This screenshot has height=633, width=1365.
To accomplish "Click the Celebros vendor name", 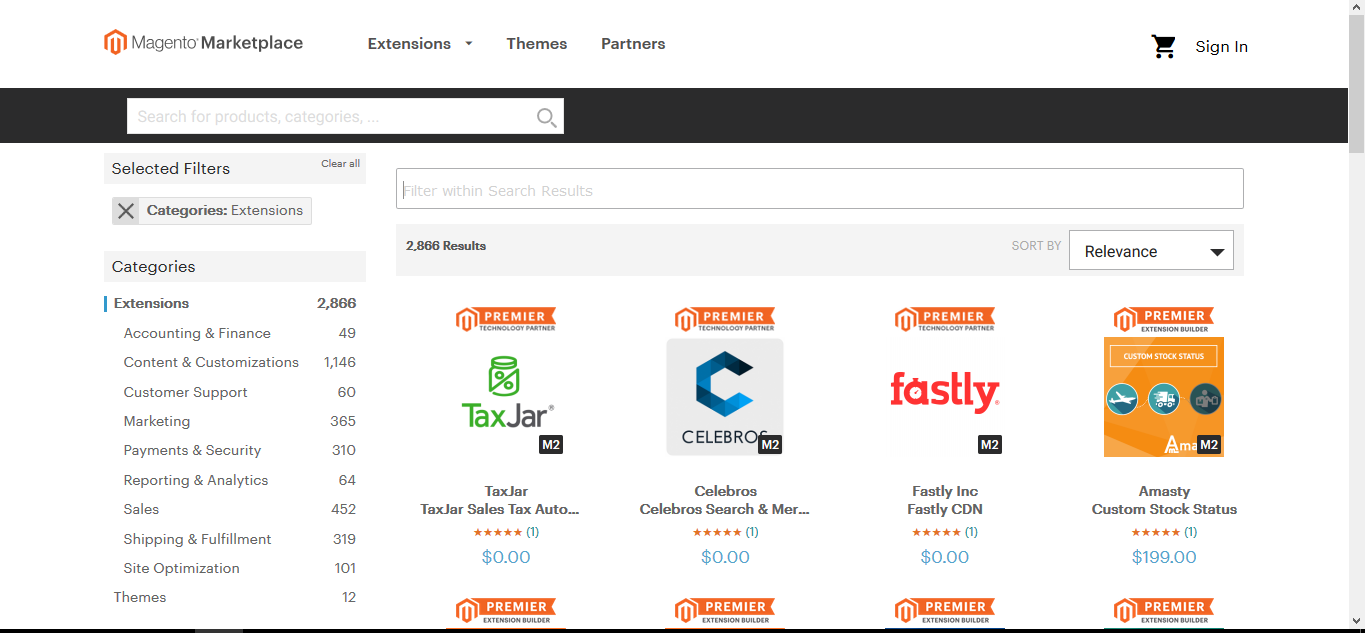I will (x=725, y=491).
